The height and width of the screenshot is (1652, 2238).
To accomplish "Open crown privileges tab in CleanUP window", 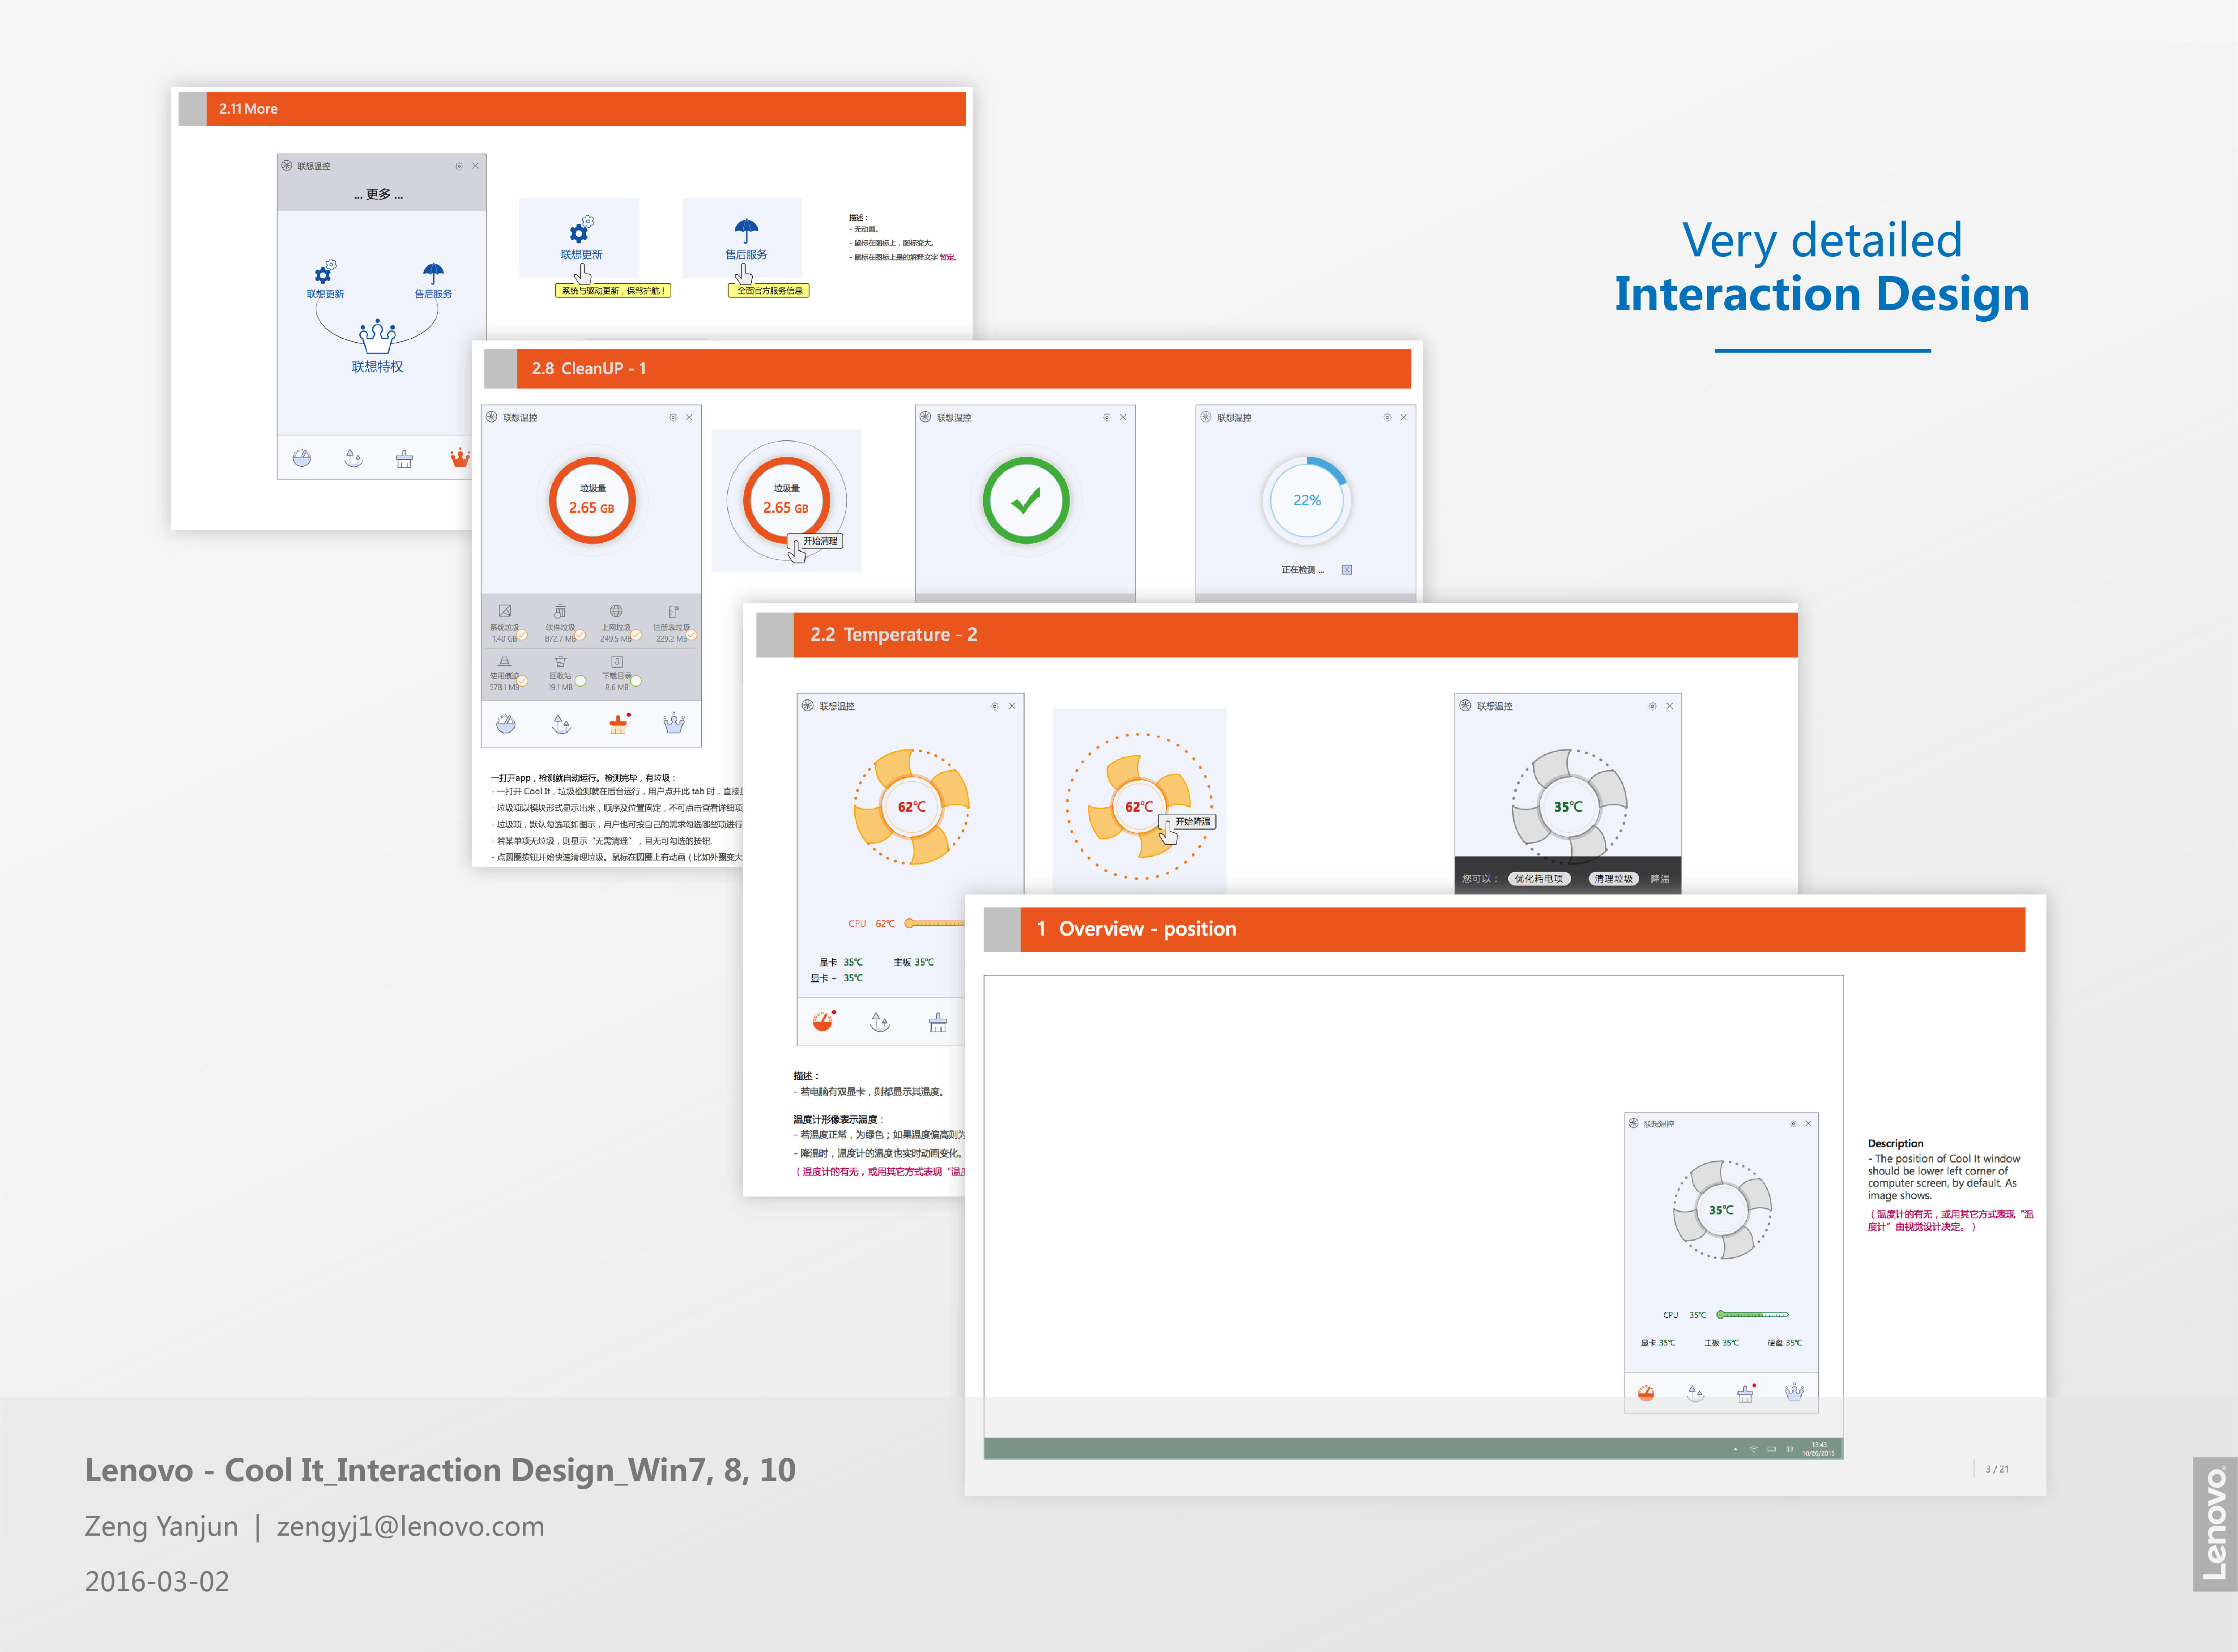I will point(674,723).
